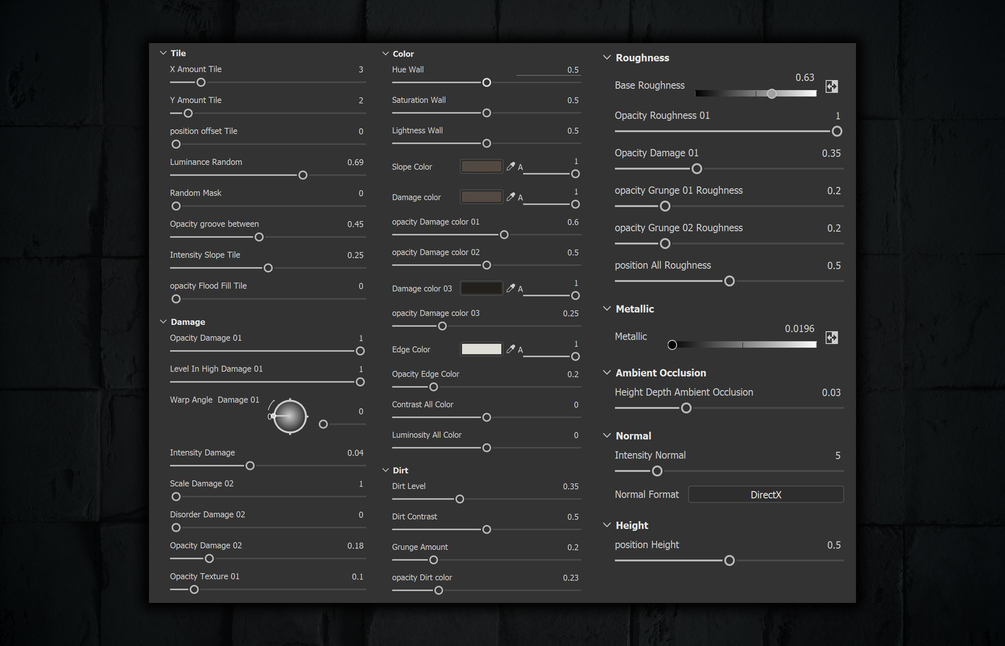Click the Grunge Amount slider handle
Screen dimensions: 1005x646
point(433,560)
